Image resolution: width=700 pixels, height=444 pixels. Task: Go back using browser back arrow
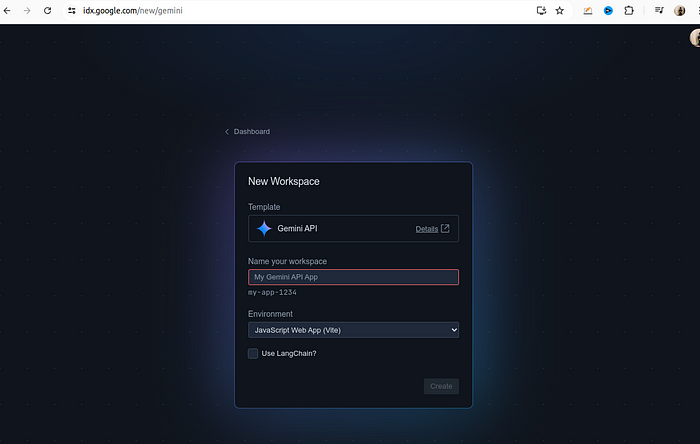coord(7,11)
